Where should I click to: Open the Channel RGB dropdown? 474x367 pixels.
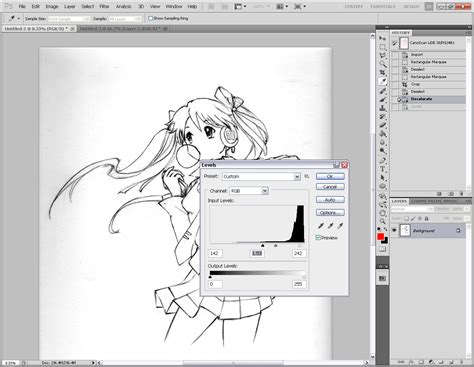249,191
